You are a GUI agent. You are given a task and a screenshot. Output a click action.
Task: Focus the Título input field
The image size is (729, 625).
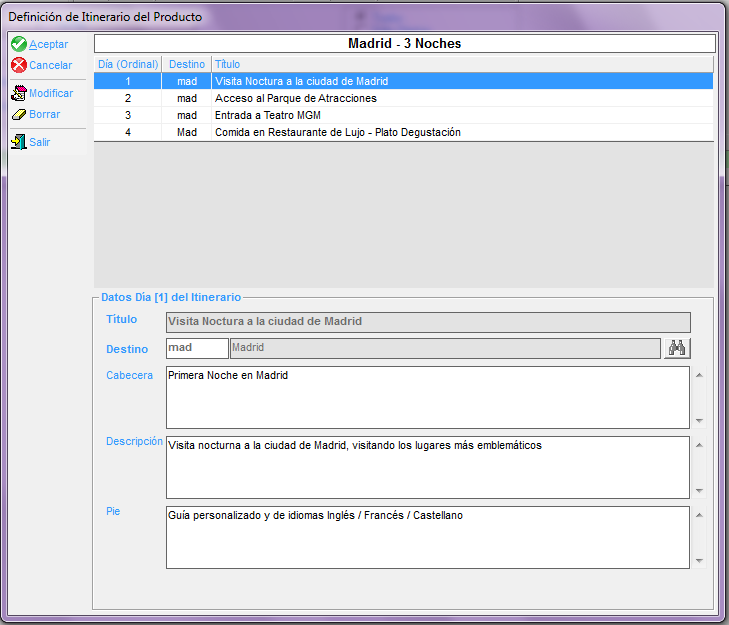coord(428,322)
